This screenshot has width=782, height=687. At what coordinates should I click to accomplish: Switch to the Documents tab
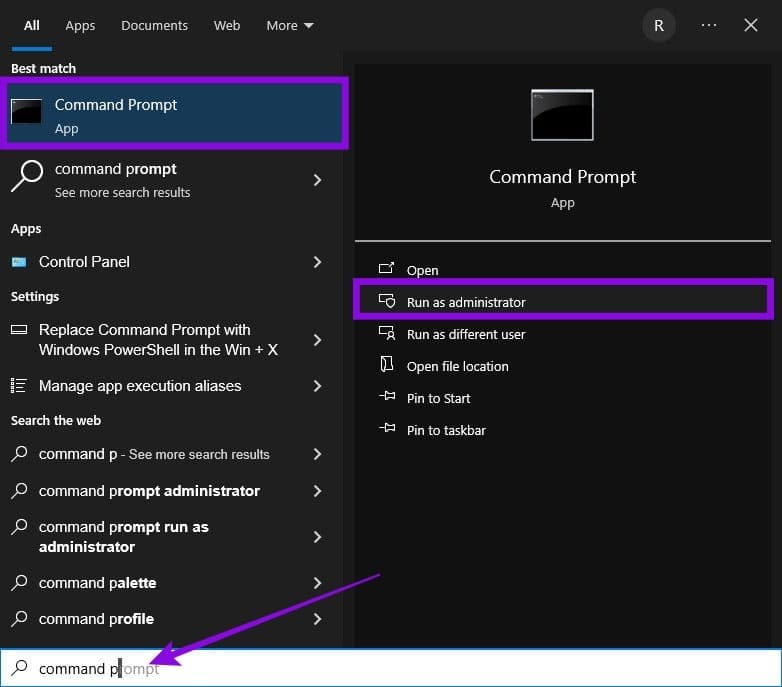(154, 25)
